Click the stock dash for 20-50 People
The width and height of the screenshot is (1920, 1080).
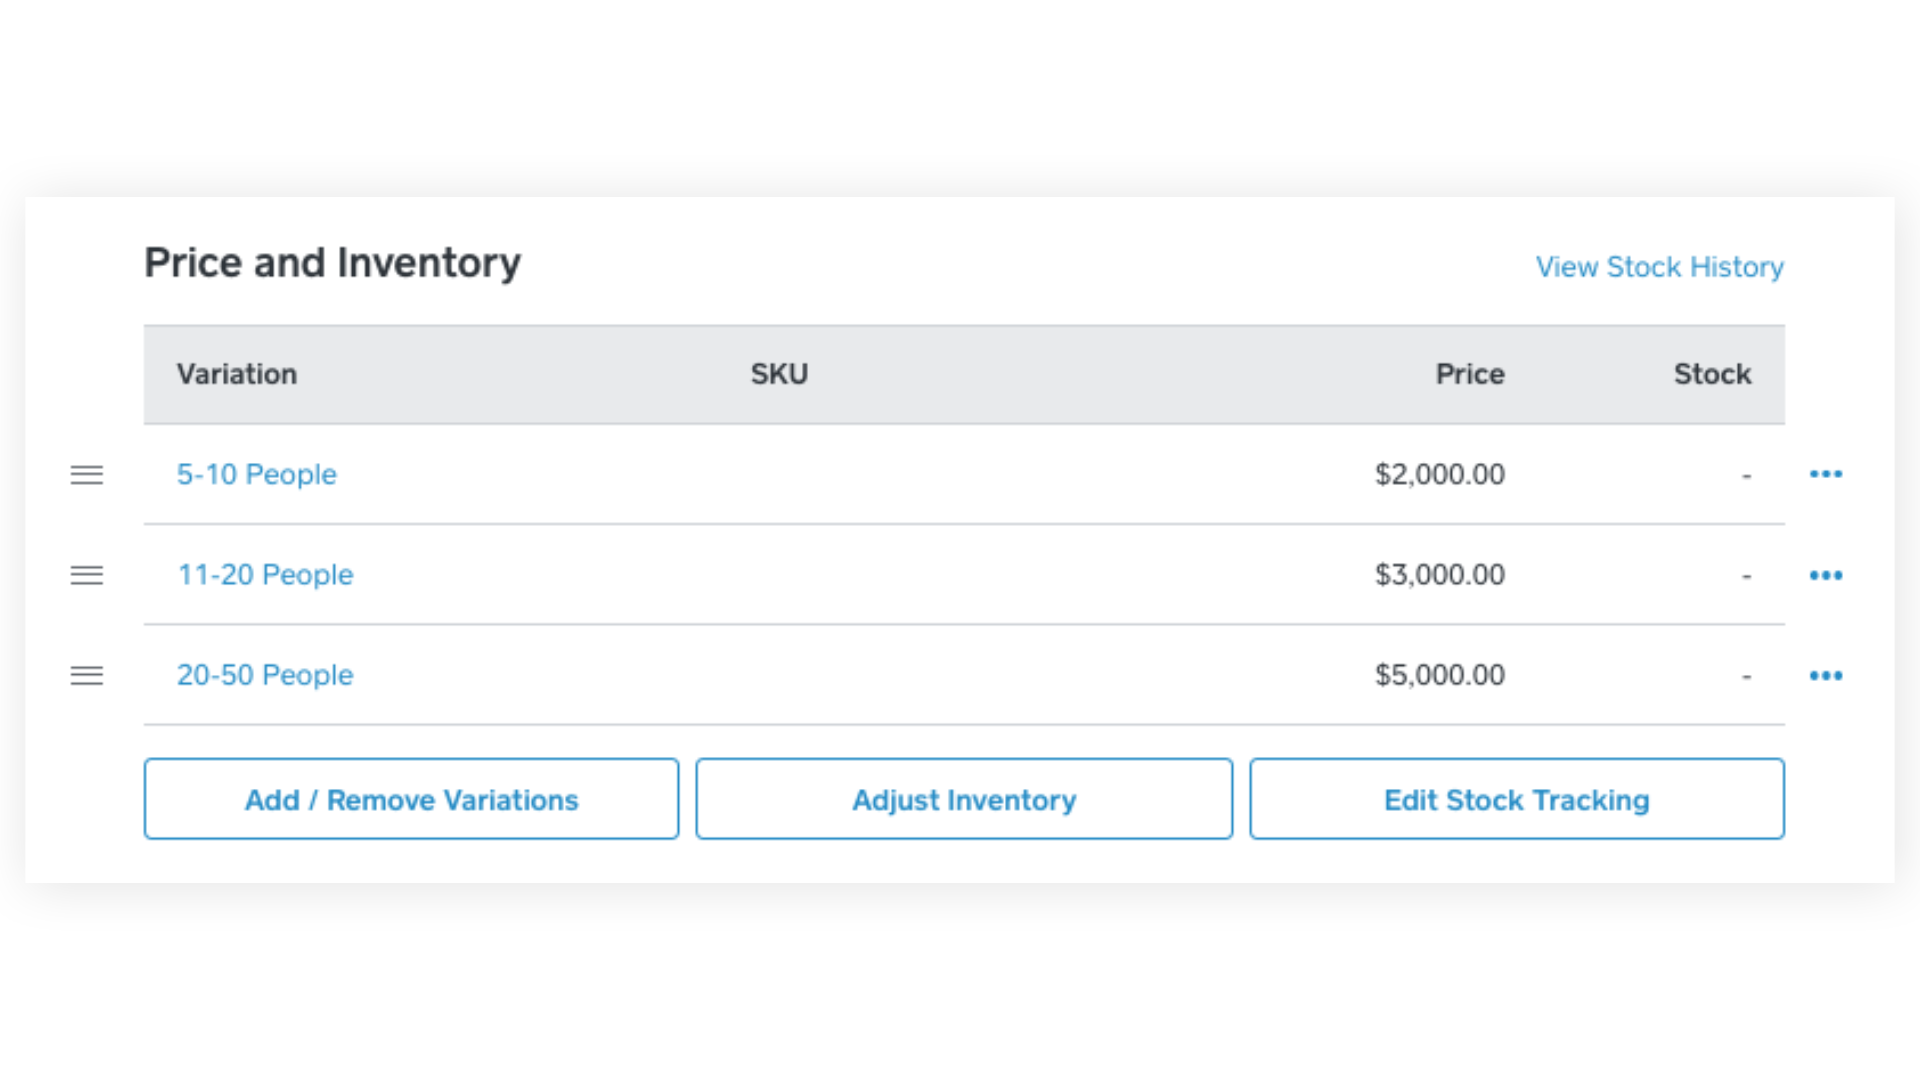[x=1746, y=677]
